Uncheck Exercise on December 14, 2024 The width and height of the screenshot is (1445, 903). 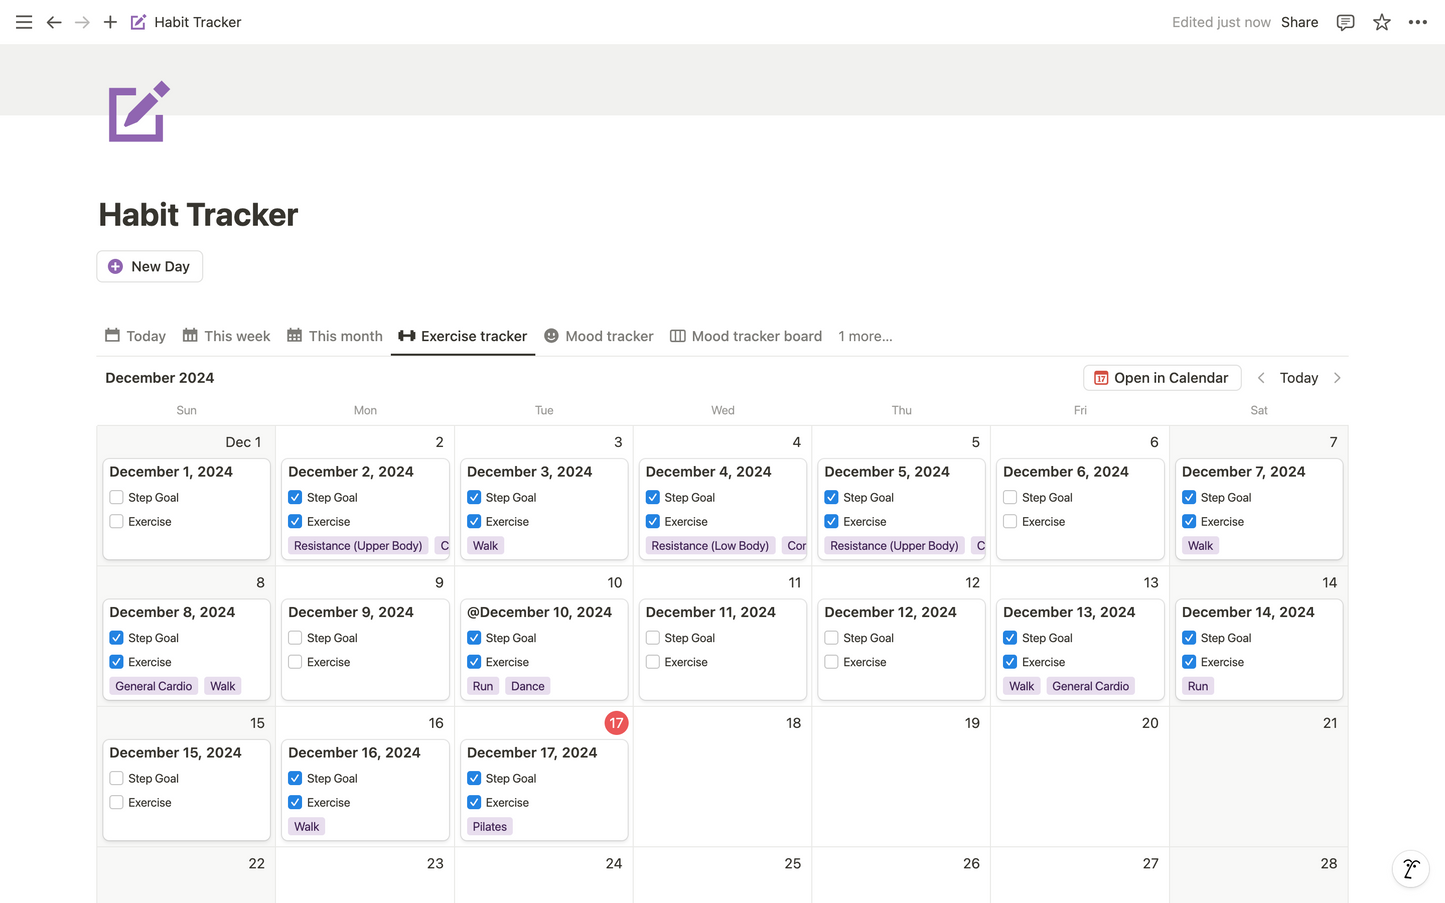point(1189,662)
